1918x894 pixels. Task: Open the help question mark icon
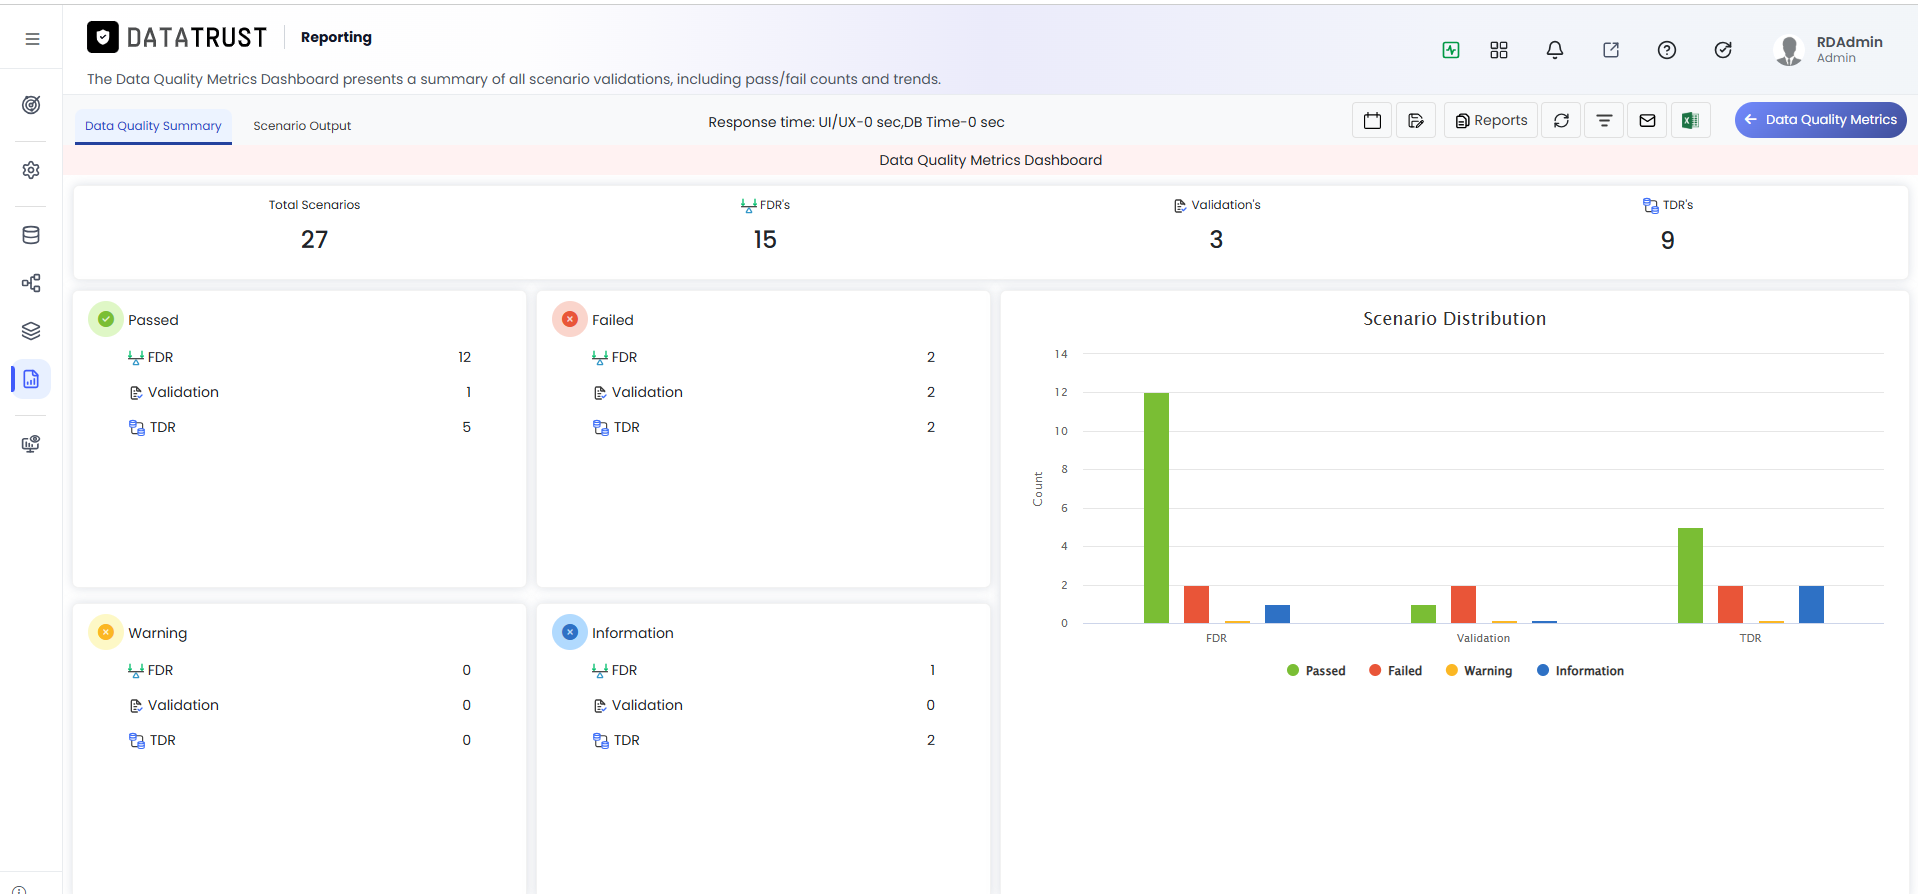[1667, 50]
